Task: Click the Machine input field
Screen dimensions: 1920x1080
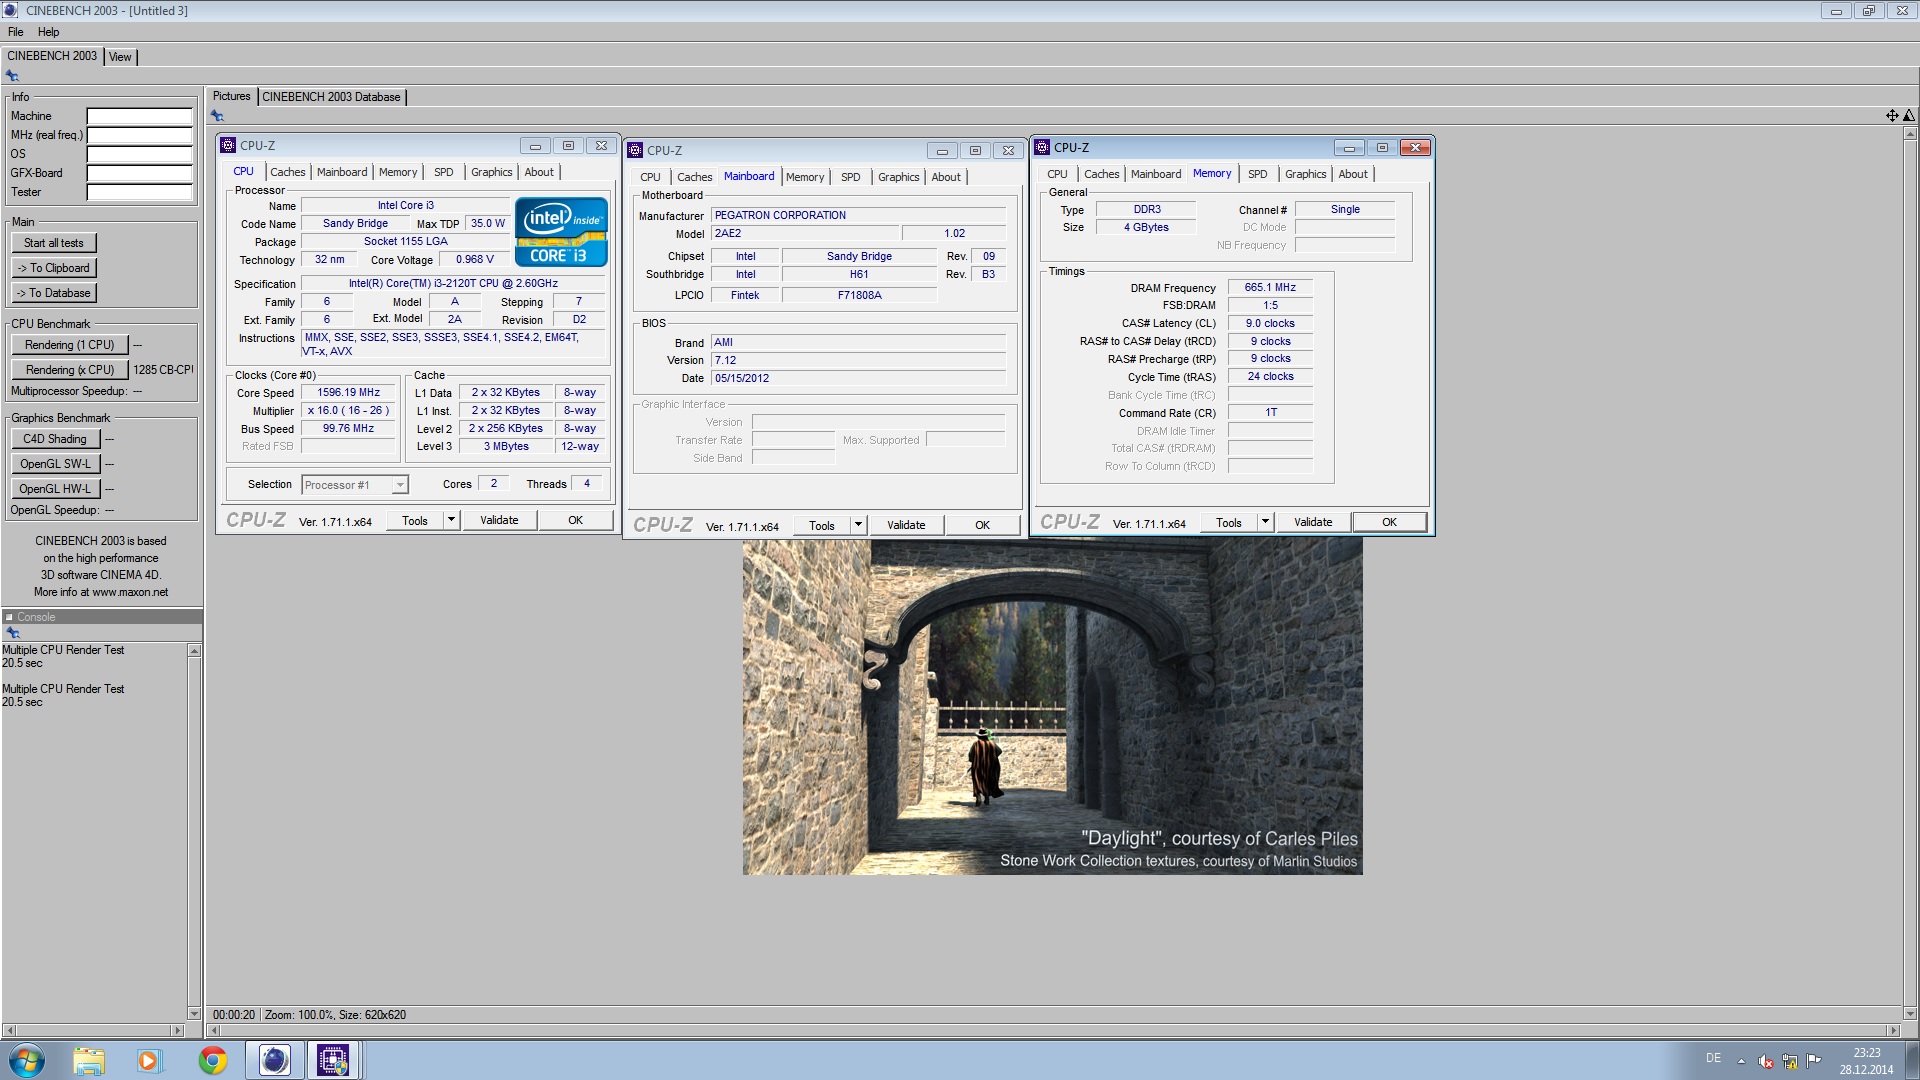Action: pyautogui.click(x=139, y=116)
